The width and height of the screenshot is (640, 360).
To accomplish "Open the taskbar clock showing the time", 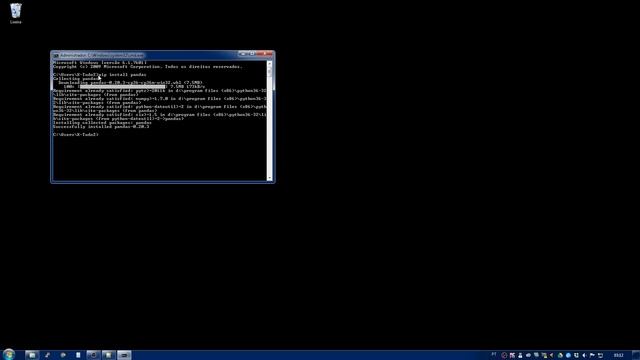I will pyautogui.click(x=618, y=355).
